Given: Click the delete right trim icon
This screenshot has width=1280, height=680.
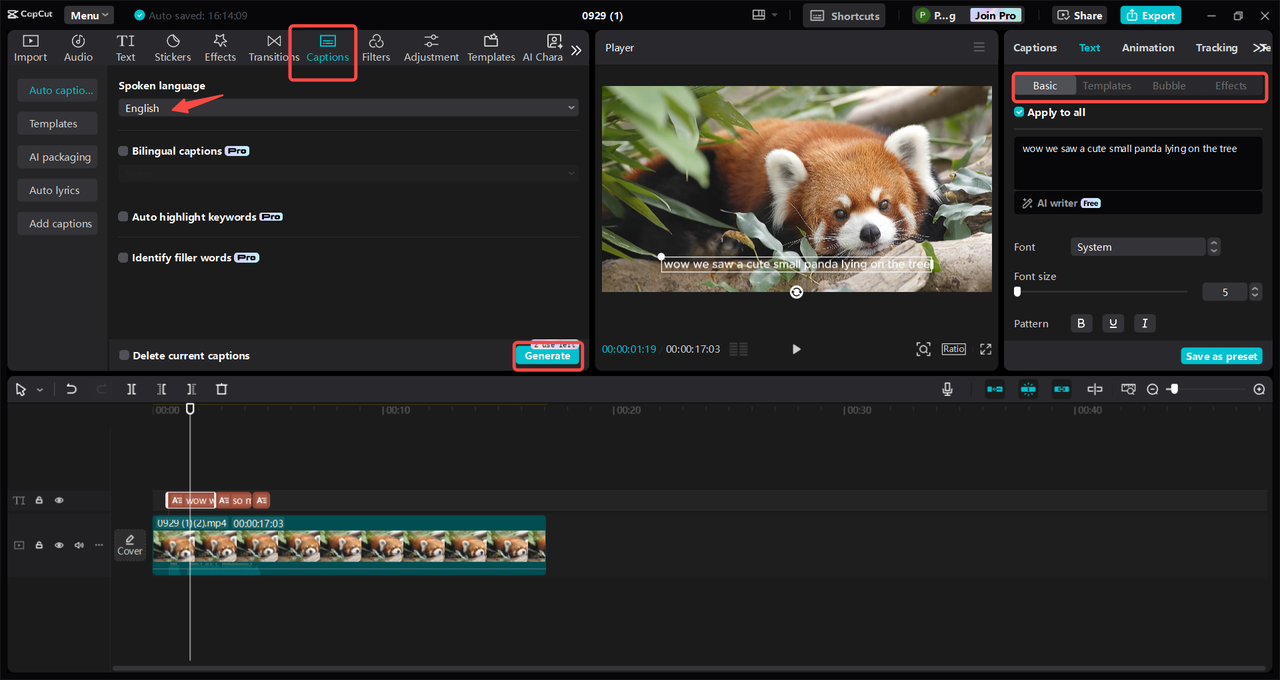Looking at the screenshot, I should pyautogui.click(x=191, y=389).
